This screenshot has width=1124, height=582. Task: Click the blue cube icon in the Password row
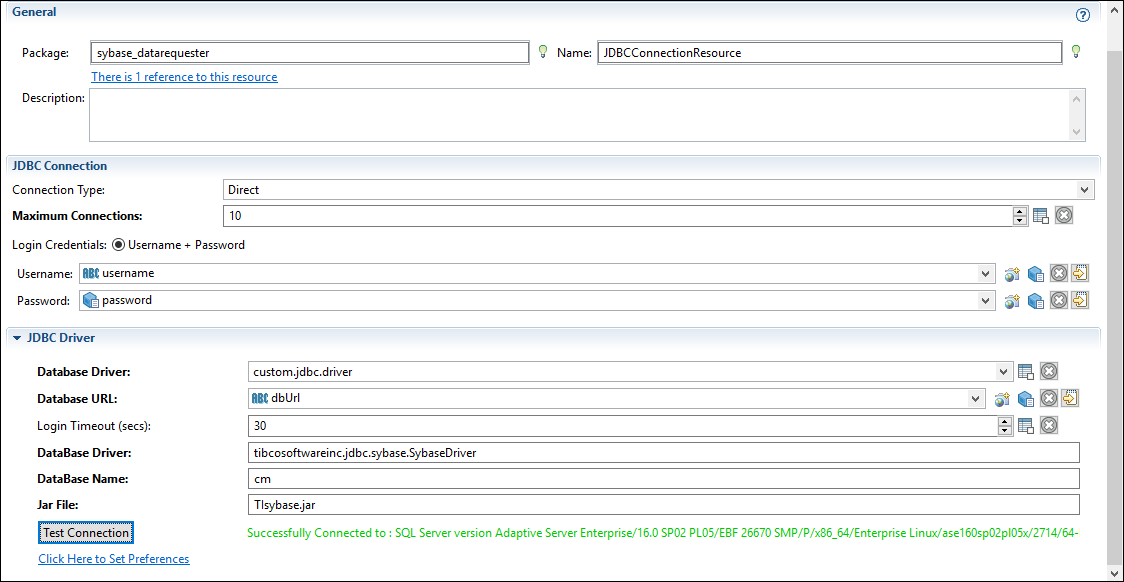(1037, 300)
